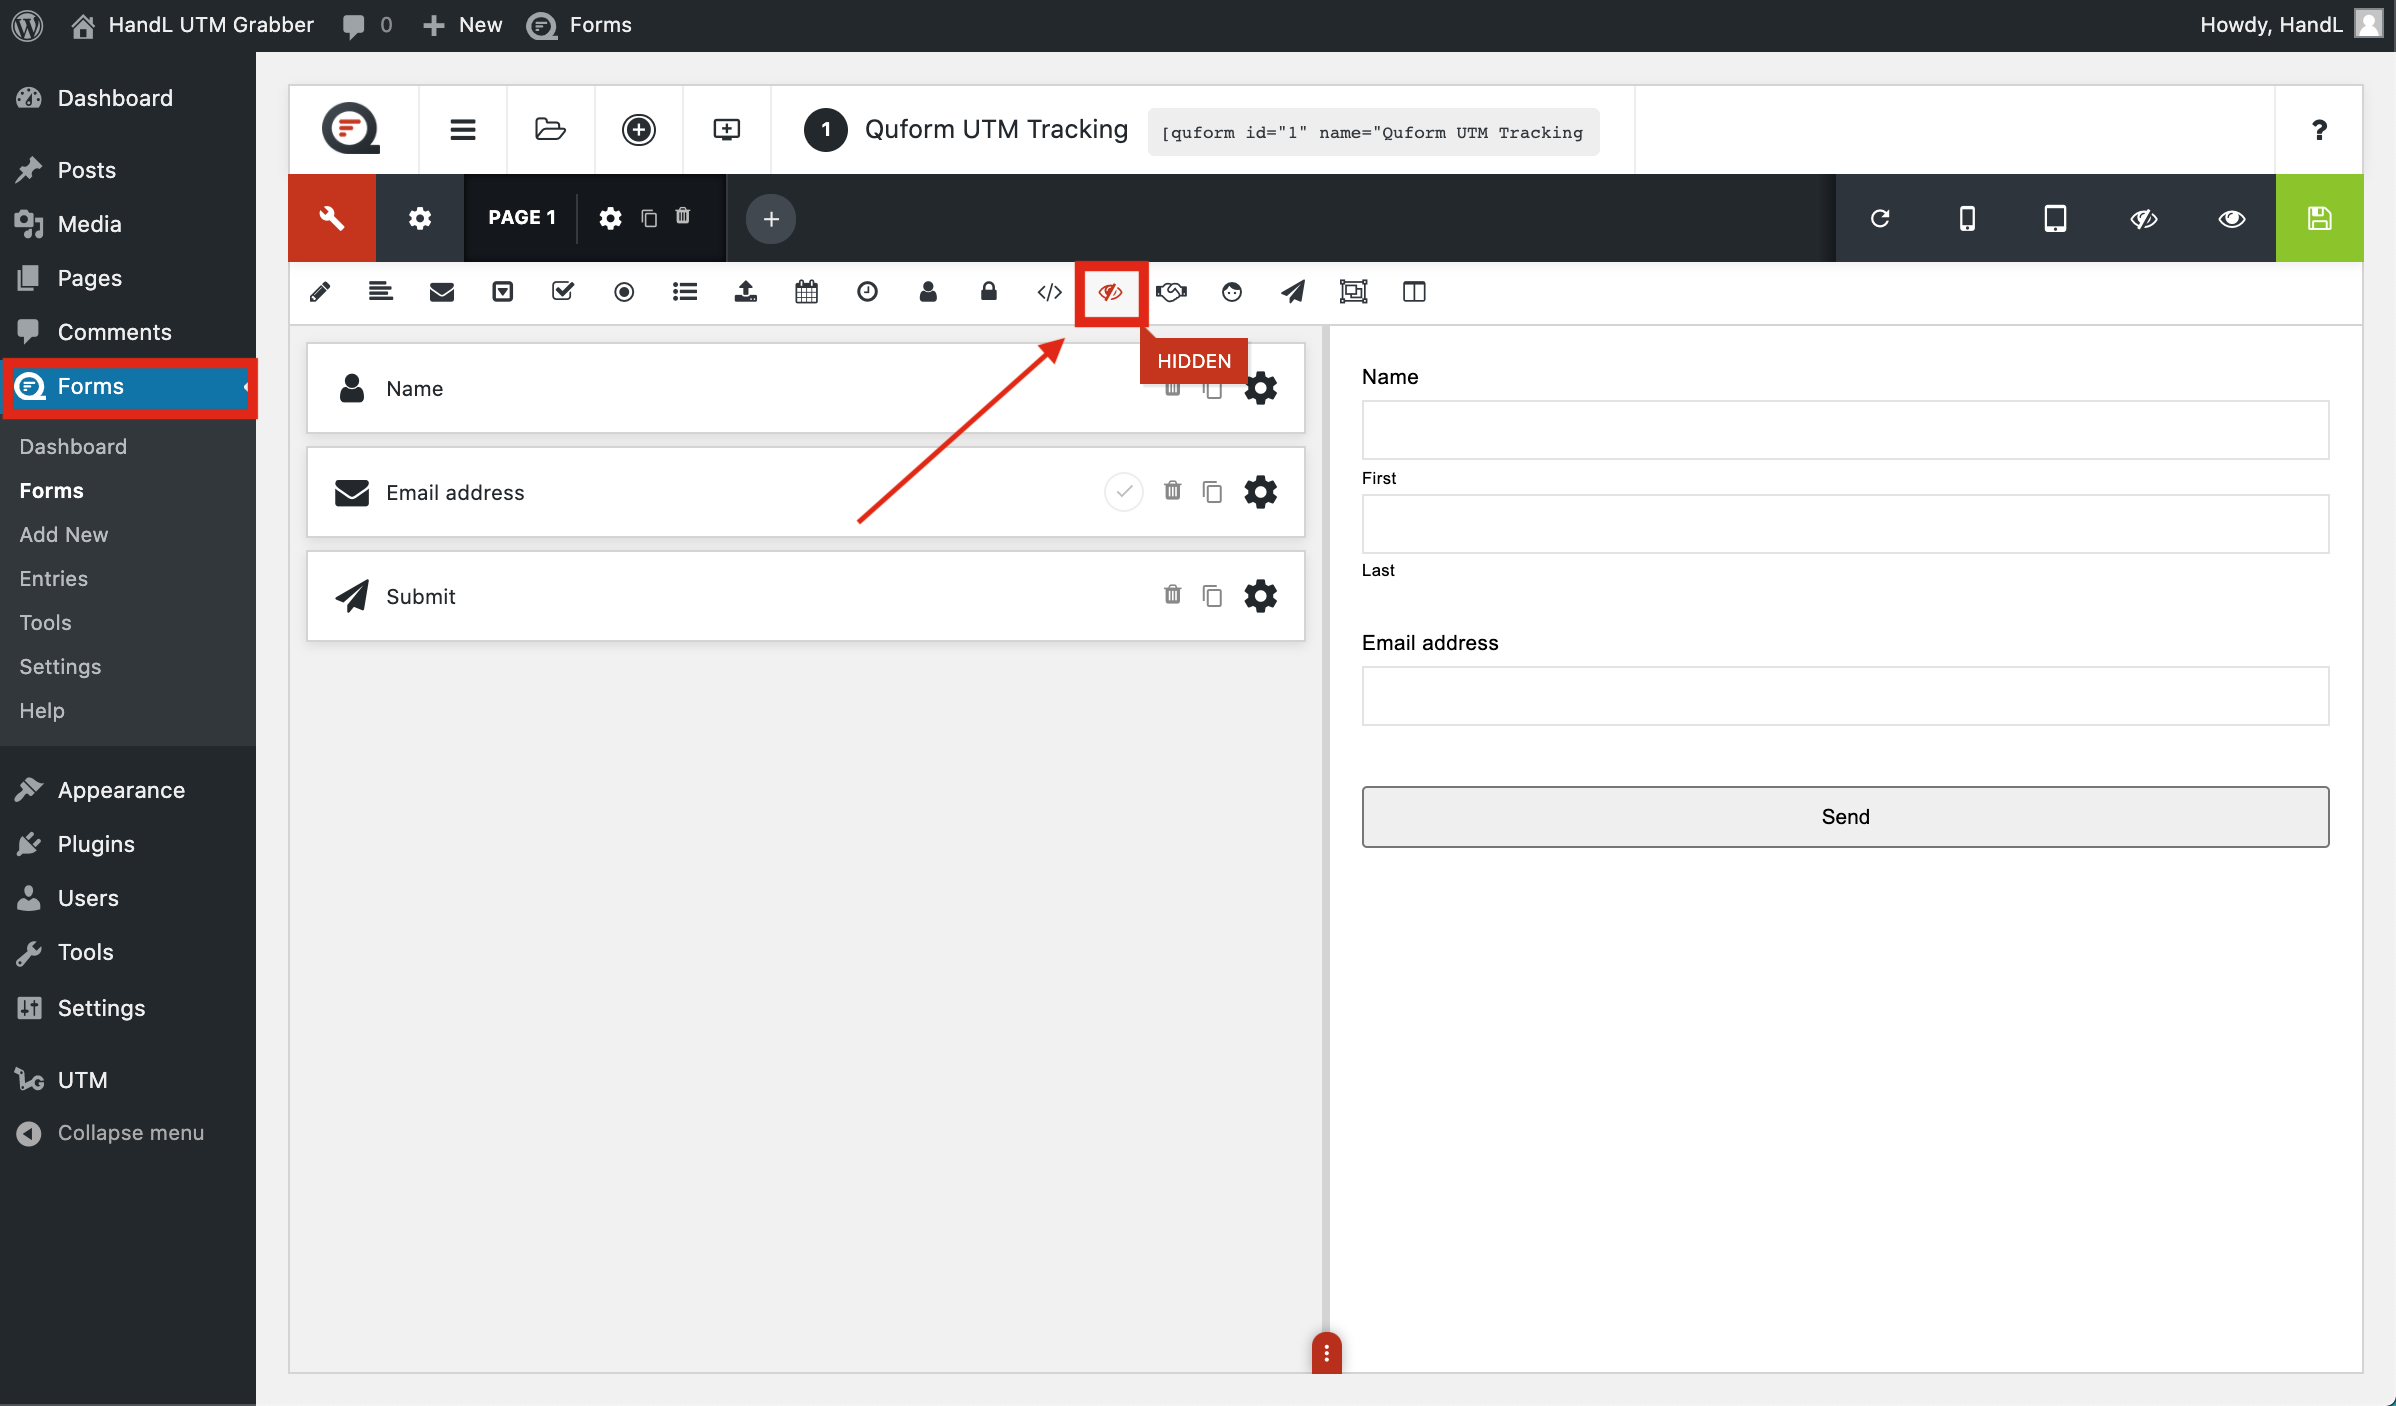Click the First name input in preview

coord(1845,430)
